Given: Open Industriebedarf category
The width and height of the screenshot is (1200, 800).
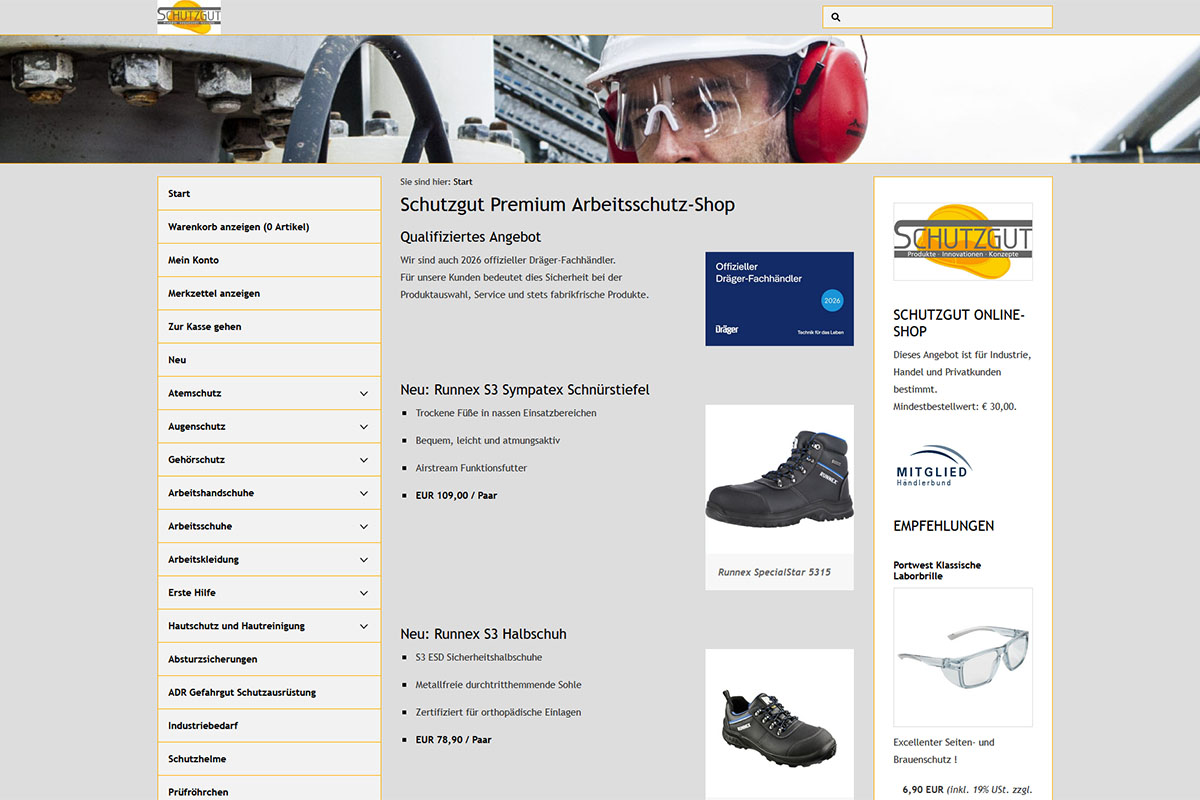Looking at the screenshot, I should 269,725.
